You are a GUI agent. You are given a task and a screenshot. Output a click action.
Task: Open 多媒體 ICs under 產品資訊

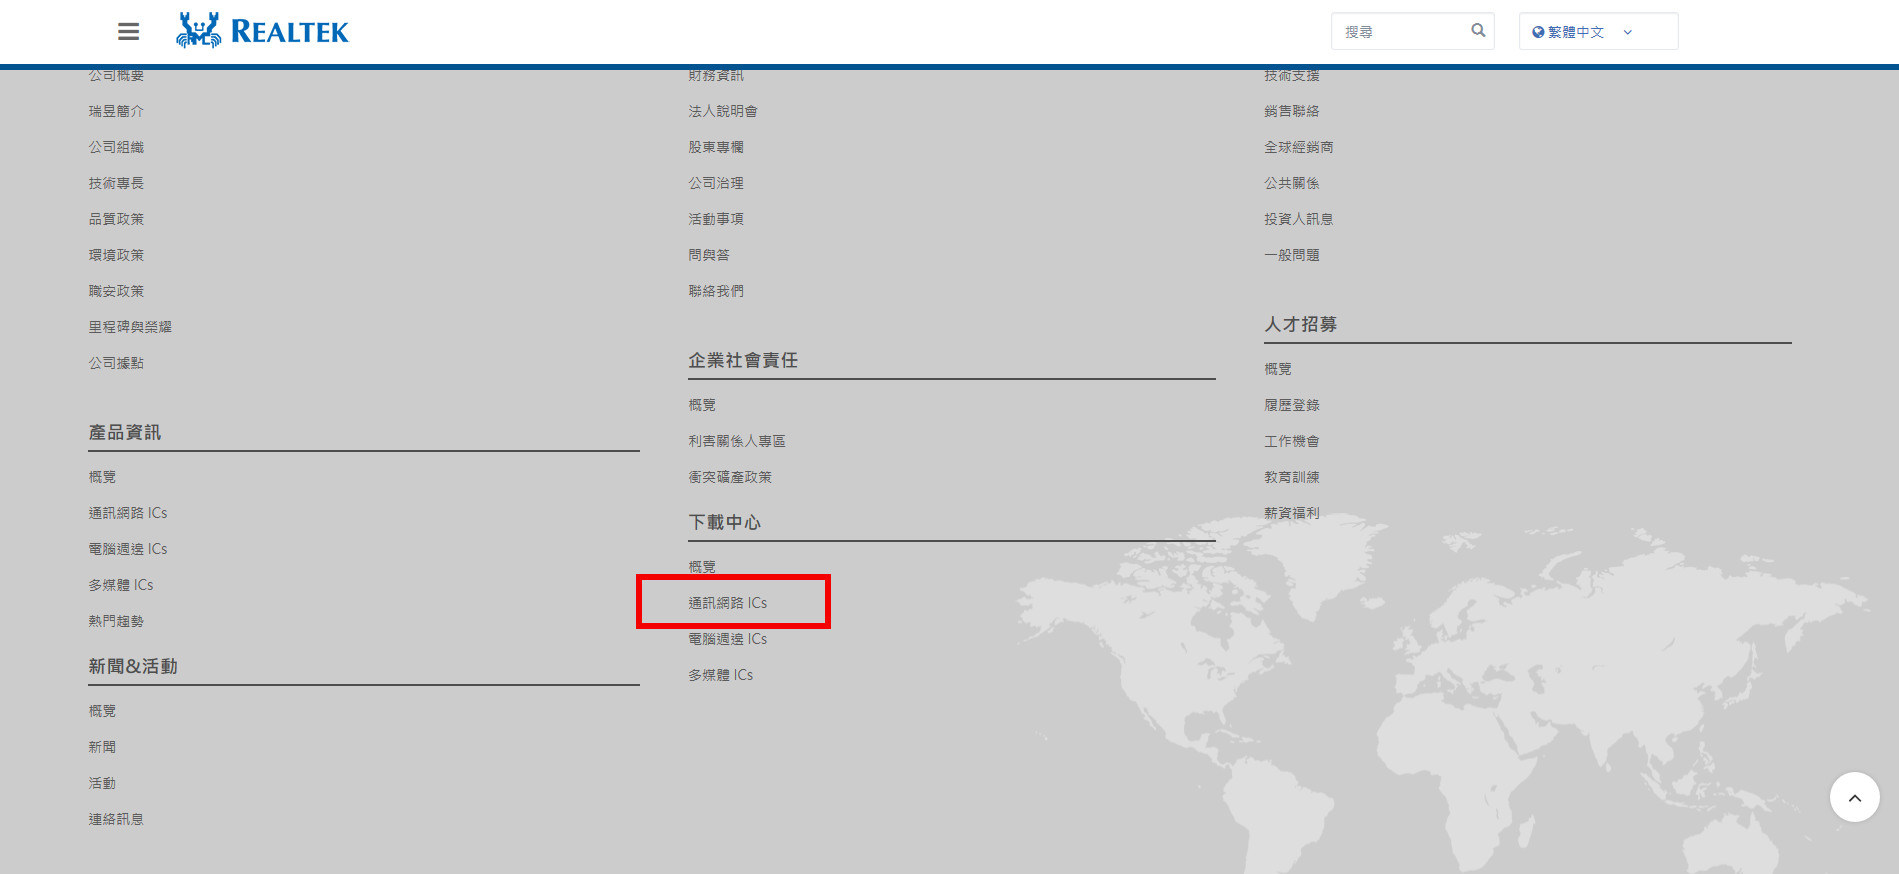click(x=120, y=585)
